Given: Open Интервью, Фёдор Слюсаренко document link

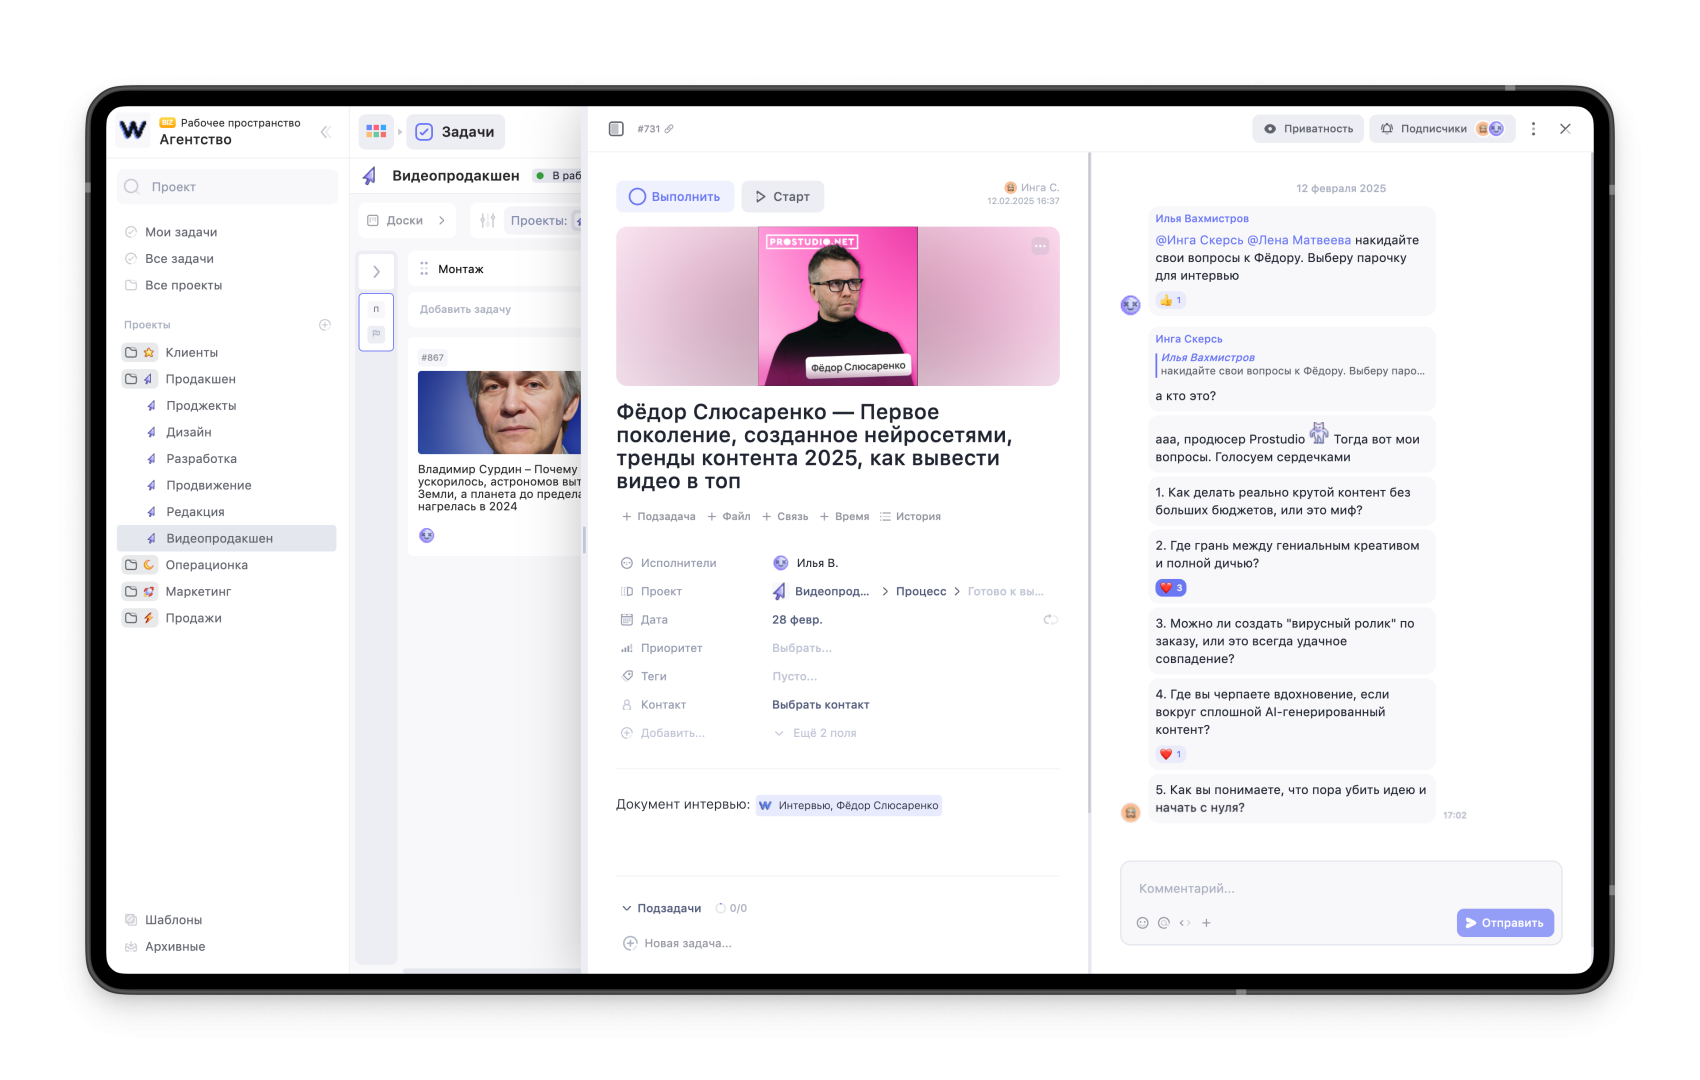Looking at the screenshot, I should click(x=849, y=806).
